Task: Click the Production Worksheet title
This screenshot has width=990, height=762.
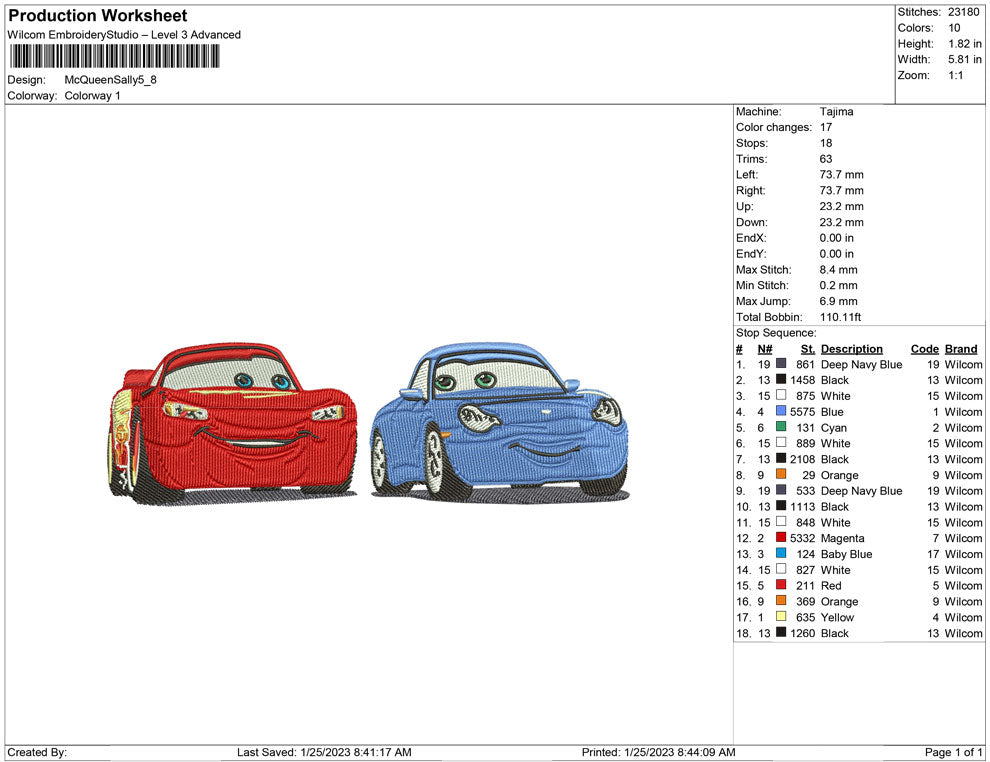Action: point(98,16)
